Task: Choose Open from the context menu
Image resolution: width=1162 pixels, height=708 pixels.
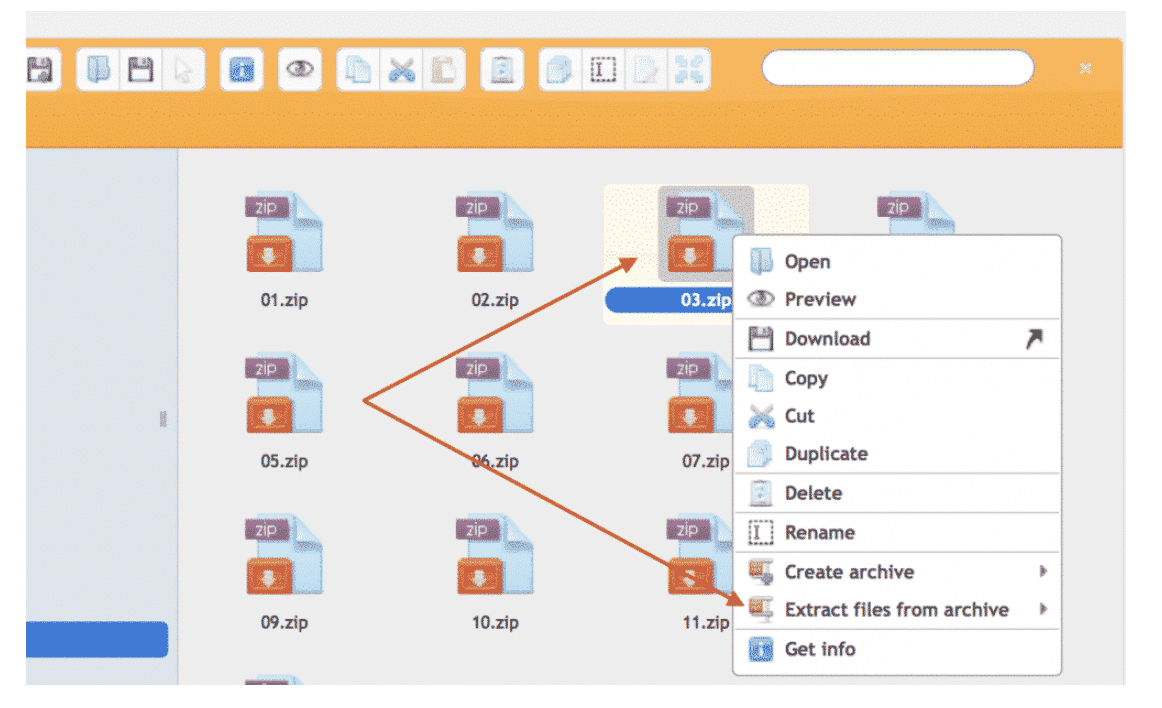Action: point(897,262)
